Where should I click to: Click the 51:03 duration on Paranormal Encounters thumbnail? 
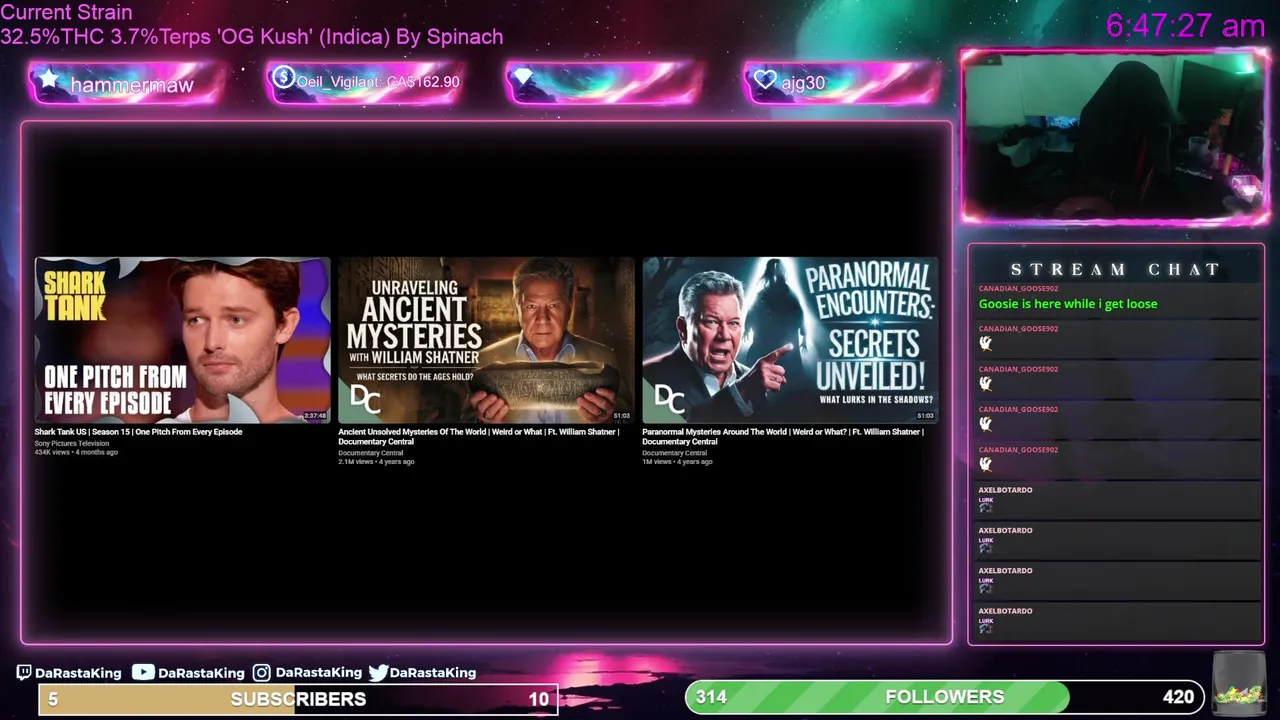[925, 416]
